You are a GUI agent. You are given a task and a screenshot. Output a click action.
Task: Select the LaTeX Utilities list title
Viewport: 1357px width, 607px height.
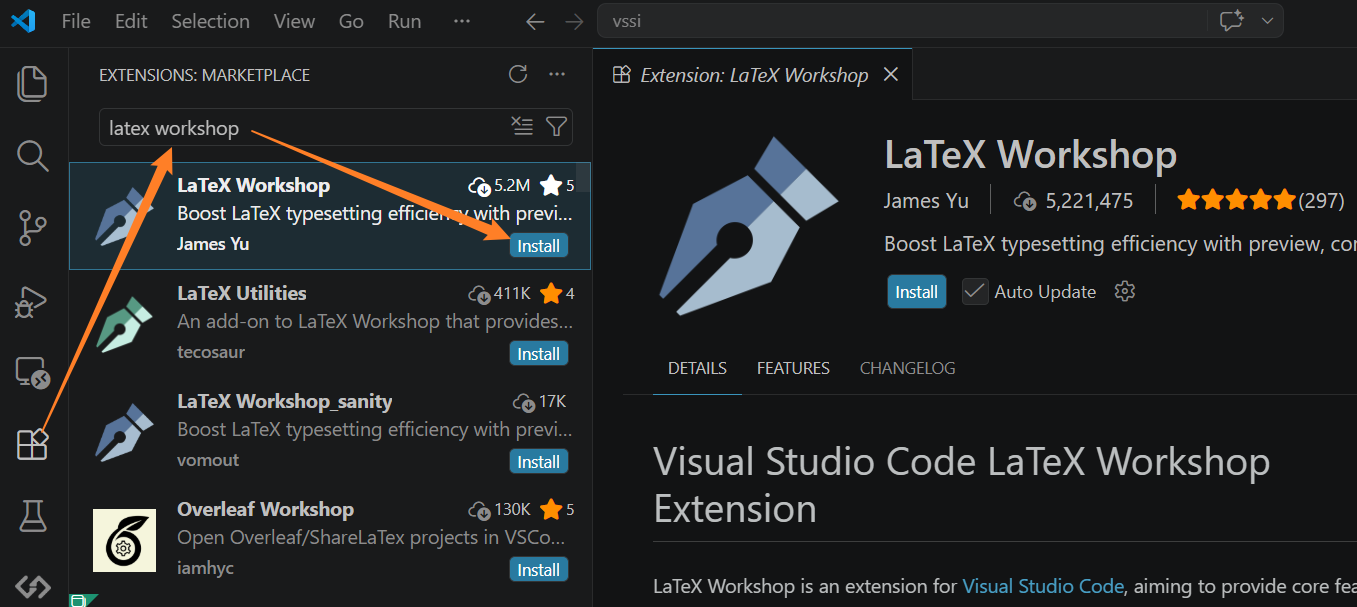pos(242,293)
